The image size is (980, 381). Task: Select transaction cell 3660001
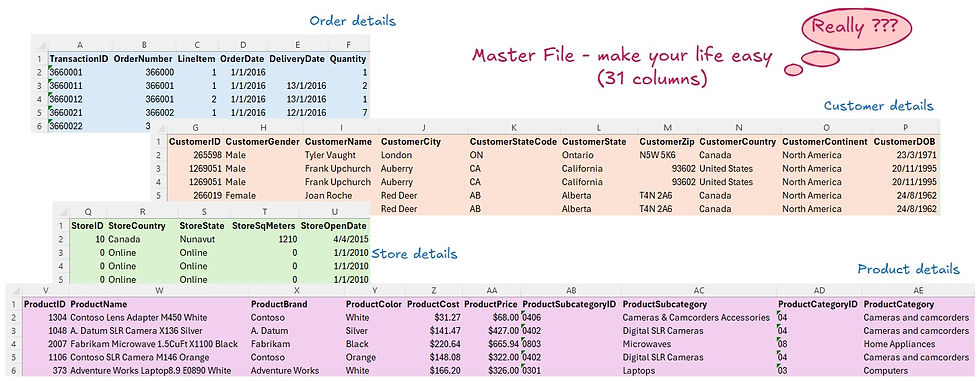point(78,72)
